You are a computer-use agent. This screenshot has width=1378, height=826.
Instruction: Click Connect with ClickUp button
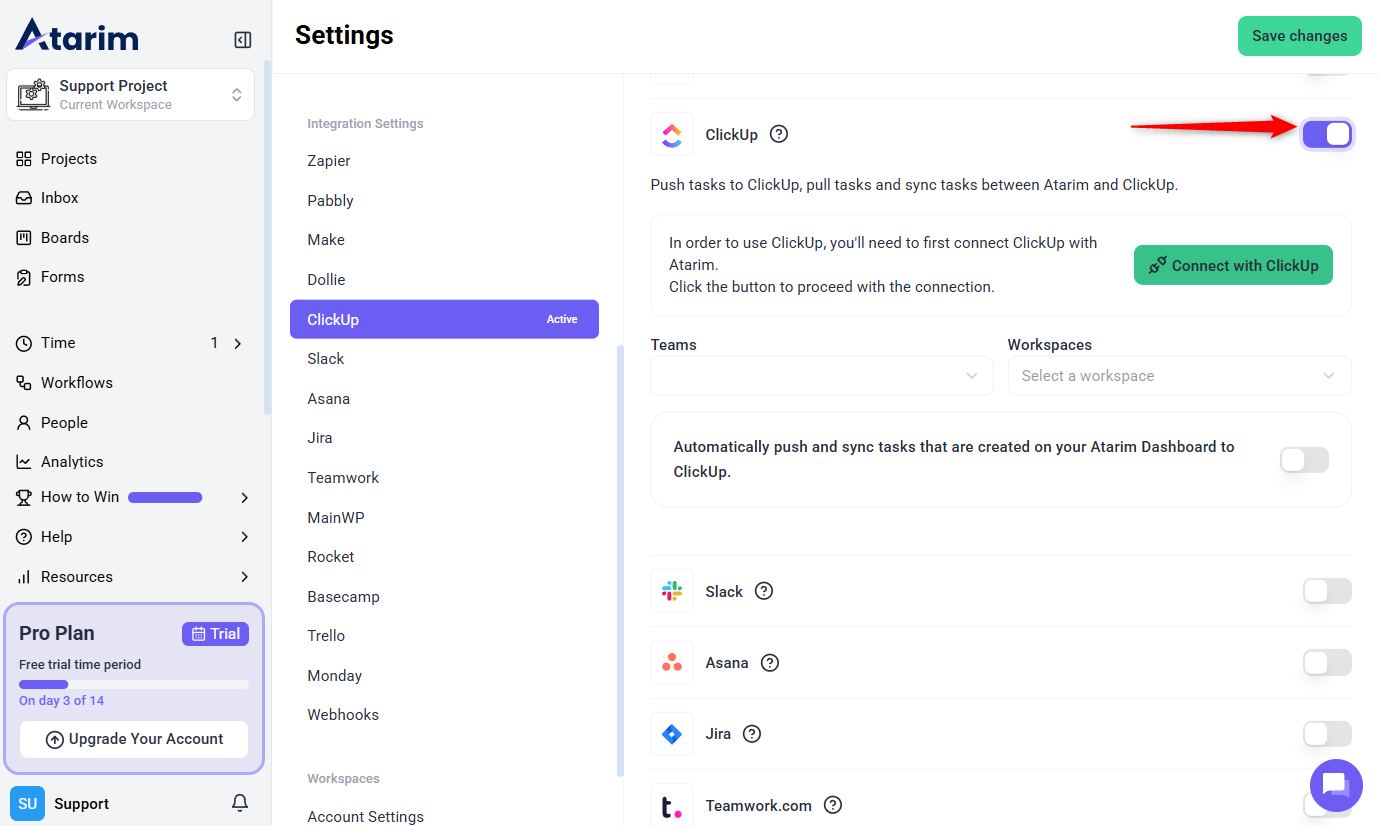1232,265
